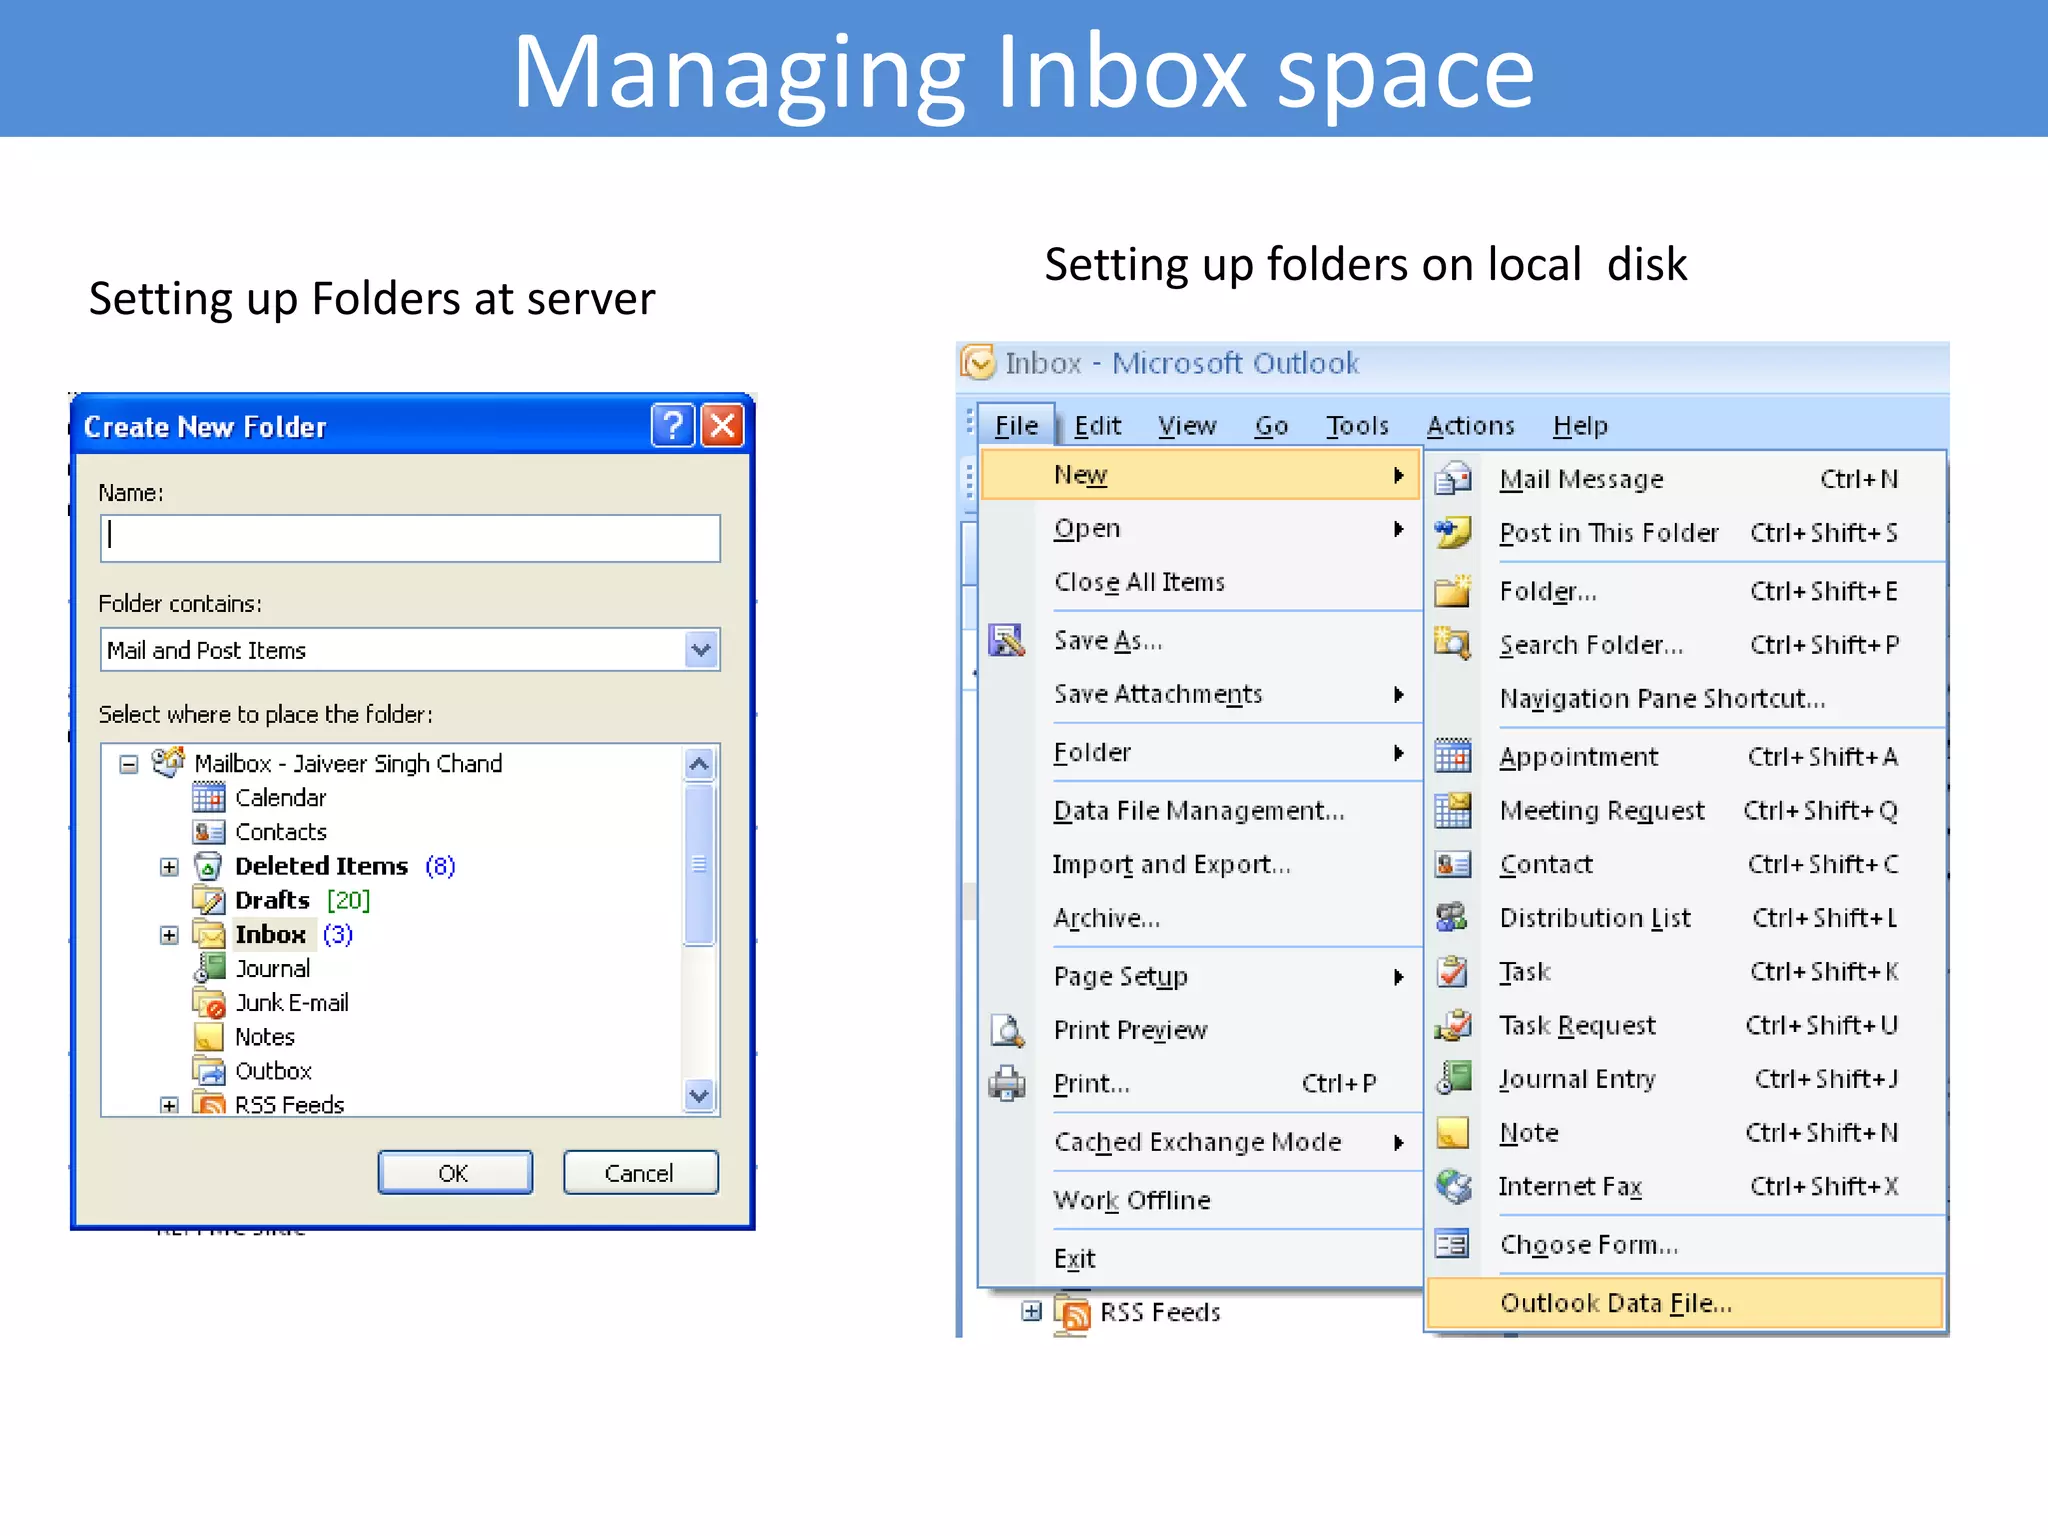2048x1536 pixels.
Task: Expand the Deleted Items tree node
Action: click(169, 866)
